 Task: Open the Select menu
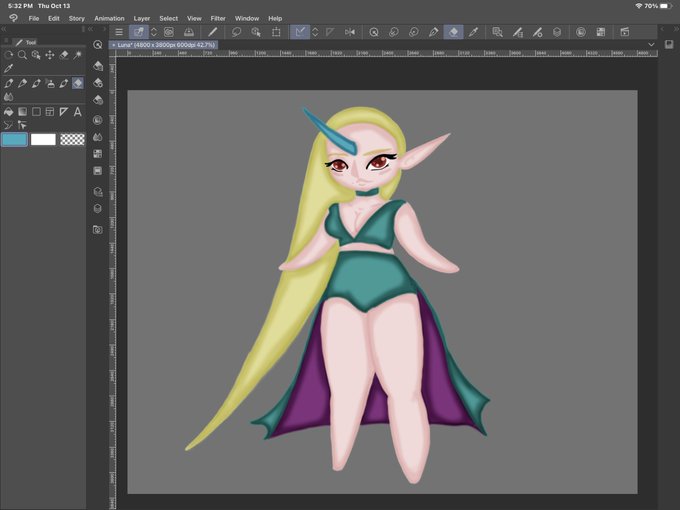[169, 18]
